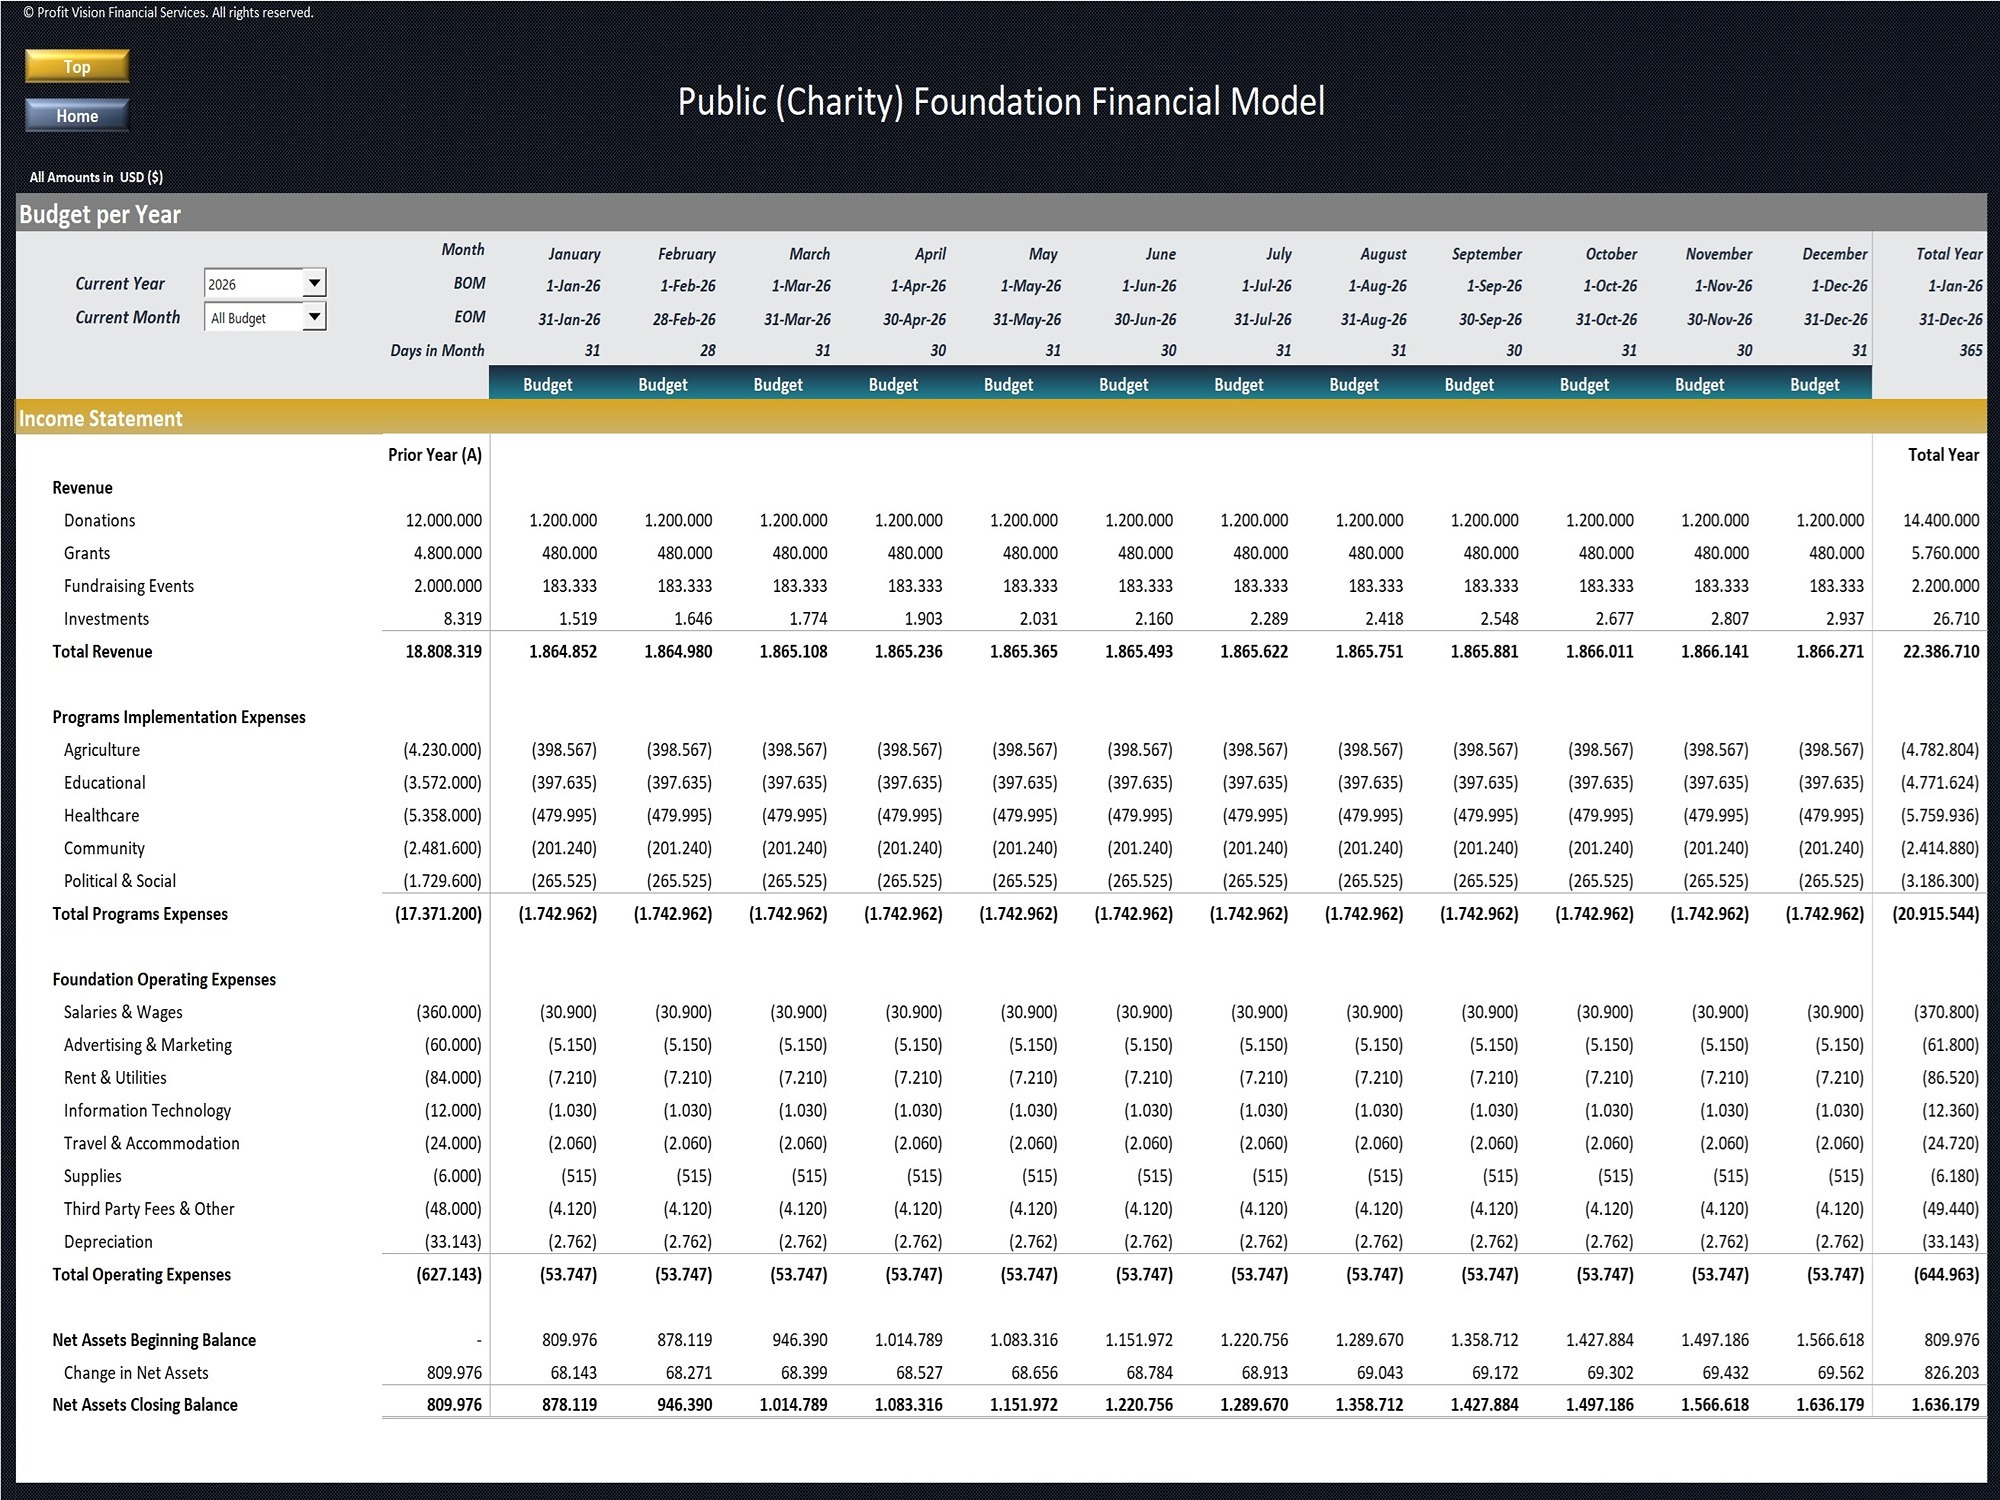This screenshot has height=1500, width=2000.
Task: Click Total Year revenue value 22.386.710
Action: (x=1941, y=652)
